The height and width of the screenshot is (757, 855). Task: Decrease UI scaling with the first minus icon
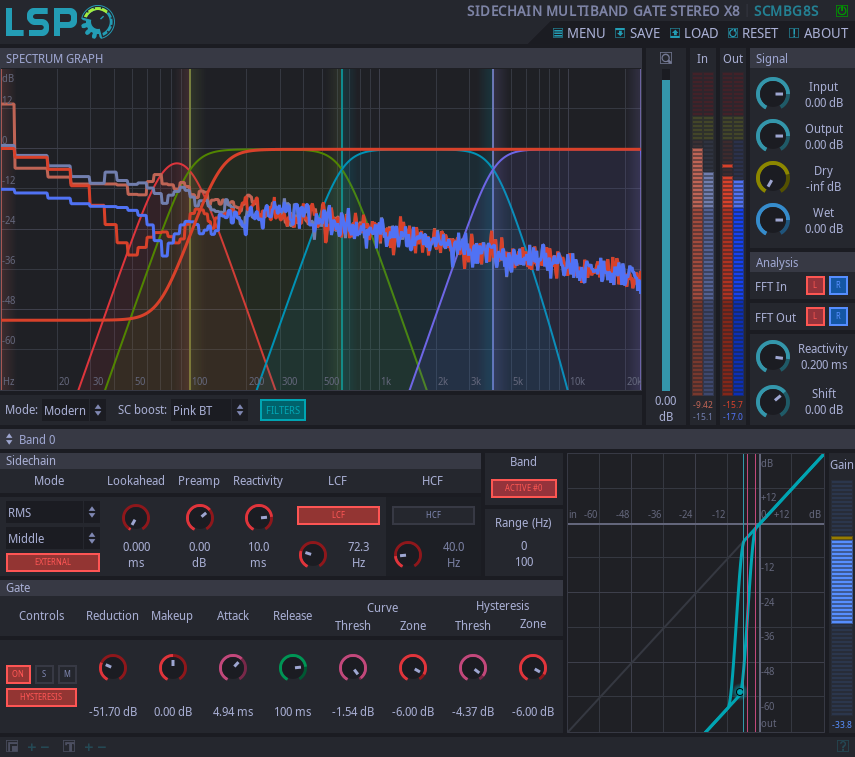point(45,747)
